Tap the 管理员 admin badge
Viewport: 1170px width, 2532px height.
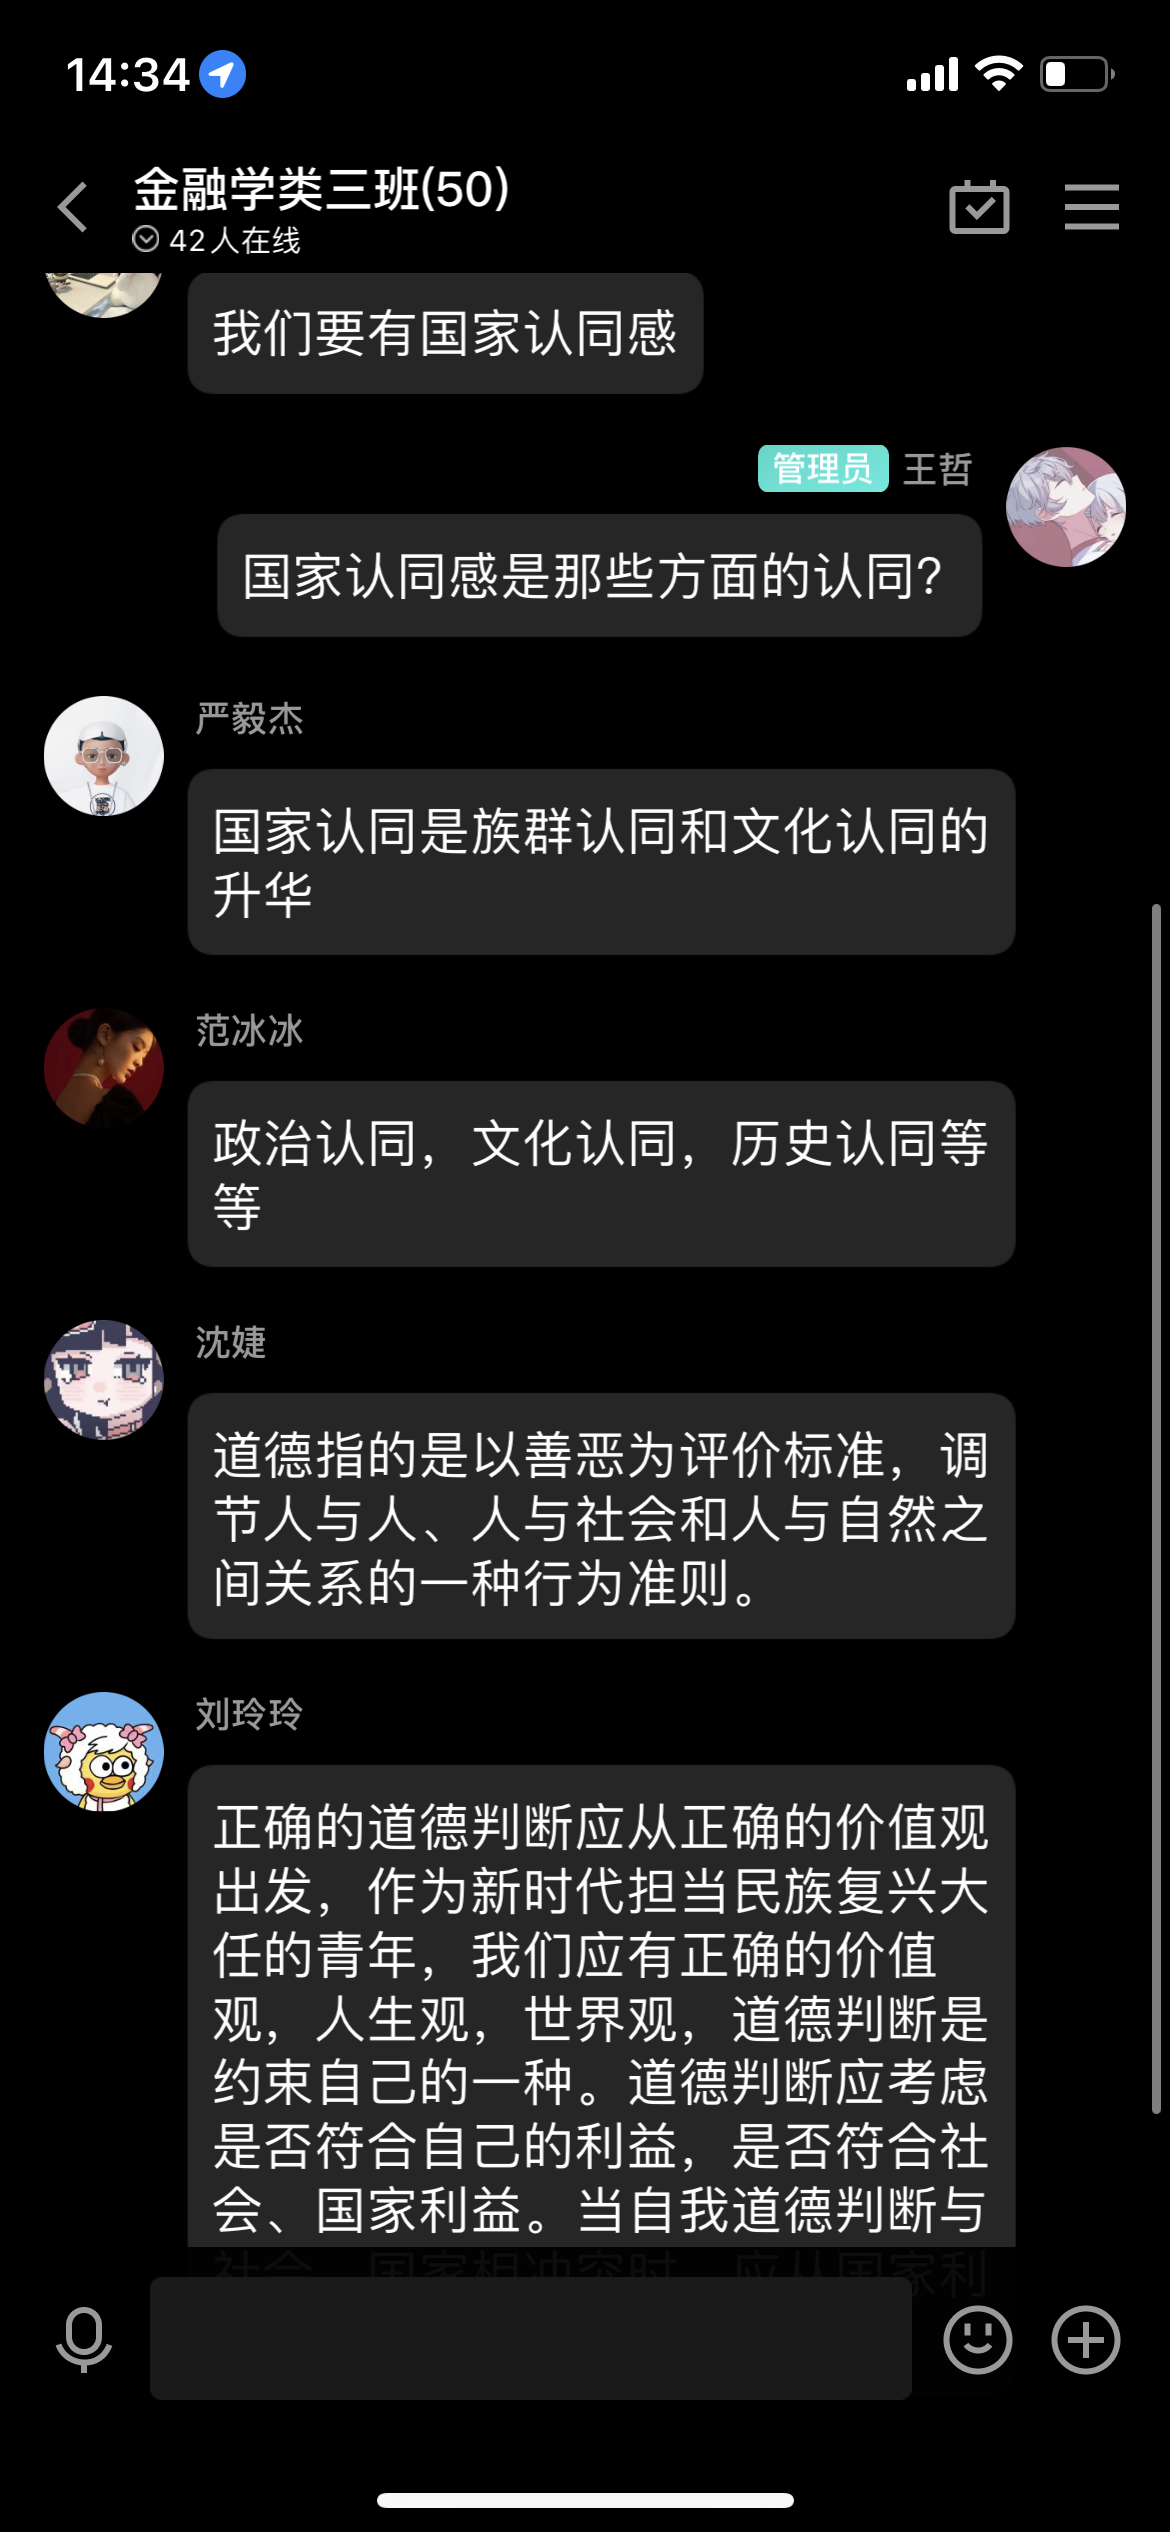823,468
